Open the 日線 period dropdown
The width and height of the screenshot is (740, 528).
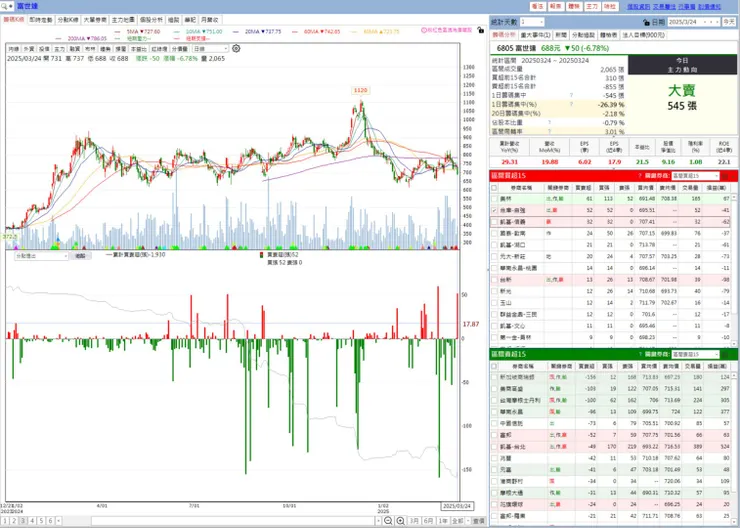coord(210,49)
